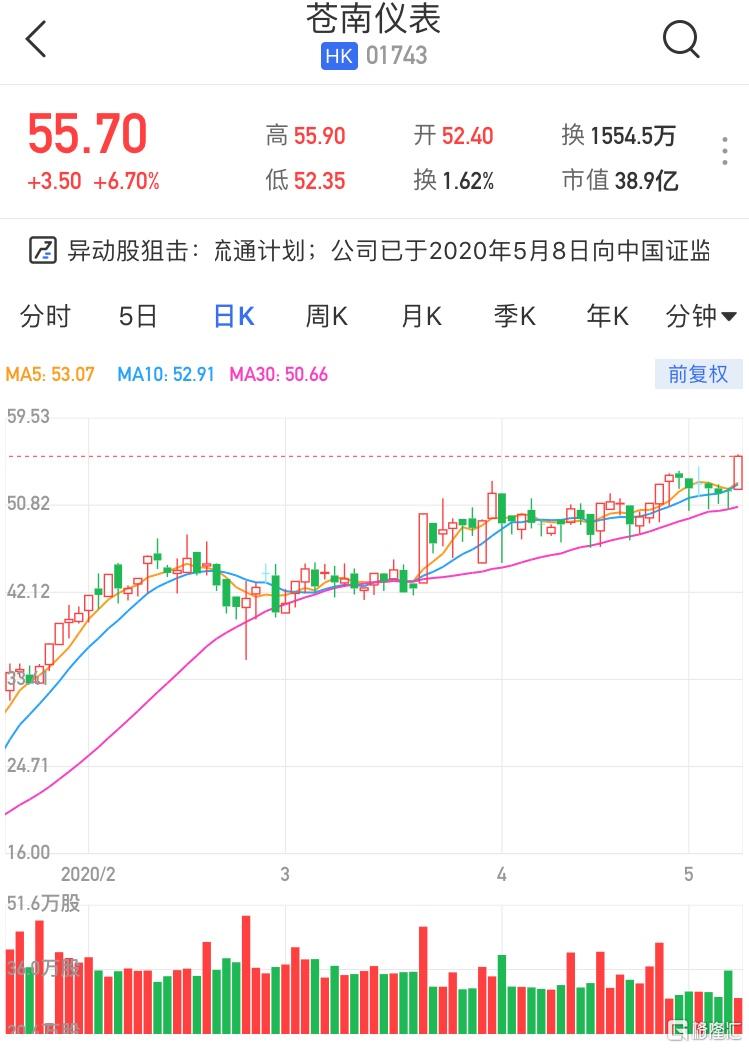Tap the MA5 indicator label
This screenshot has height=1048, width=749.
coord(50,374)
